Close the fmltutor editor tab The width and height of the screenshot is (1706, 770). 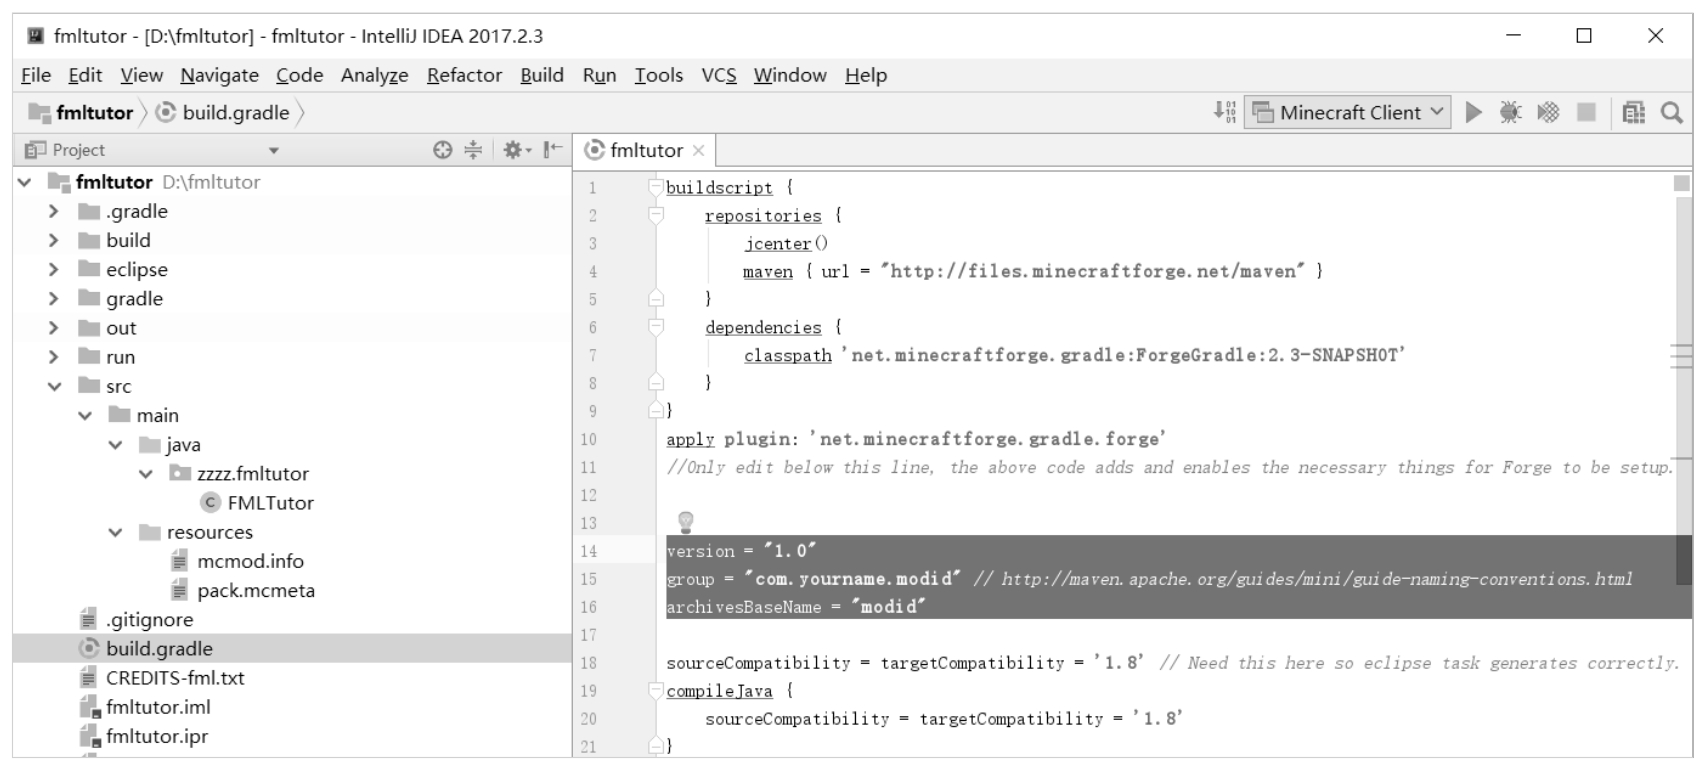pyautogui.click(x=698, y=151)
